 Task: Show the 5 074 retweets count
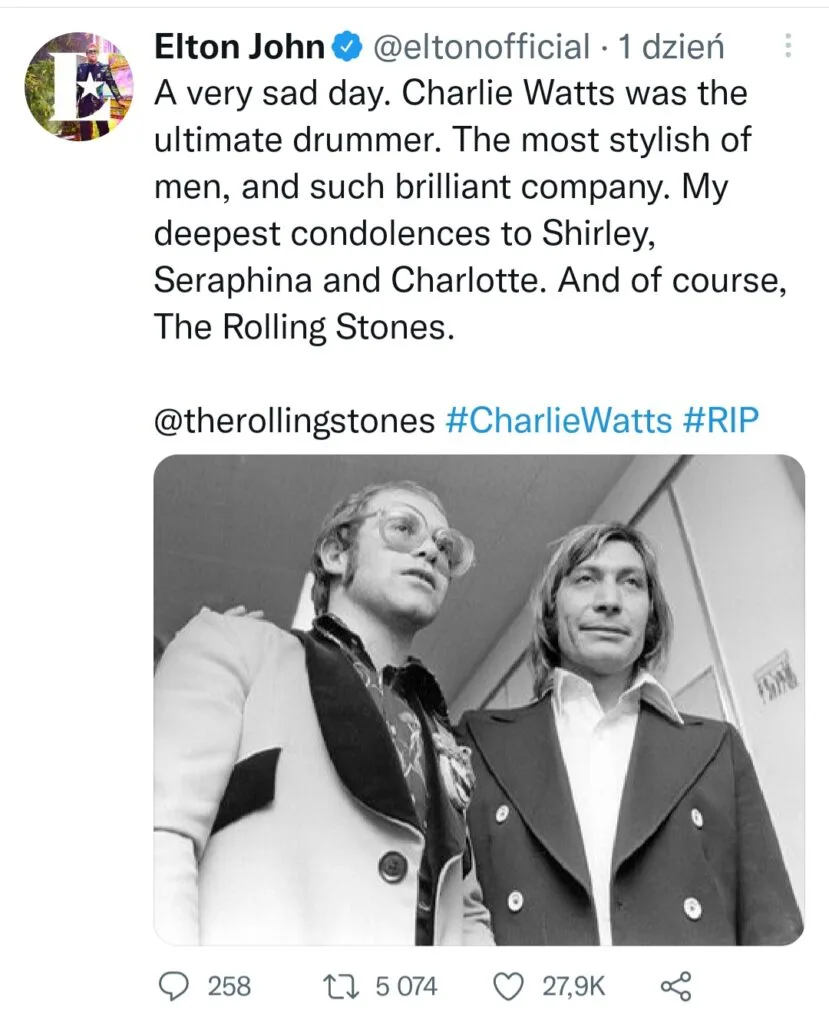(x=406, y=986)
